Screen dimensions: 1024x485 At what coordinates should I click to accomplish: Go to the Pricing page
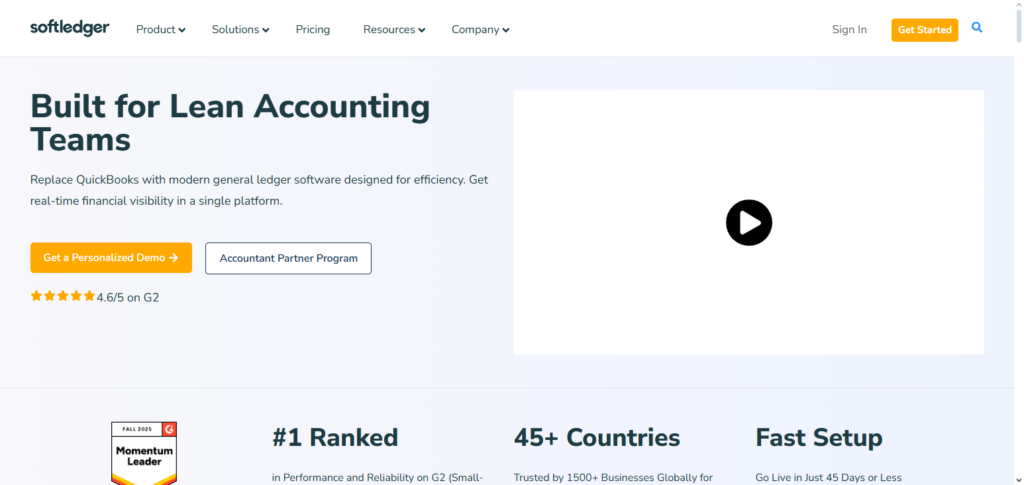[x=313, y=29]
